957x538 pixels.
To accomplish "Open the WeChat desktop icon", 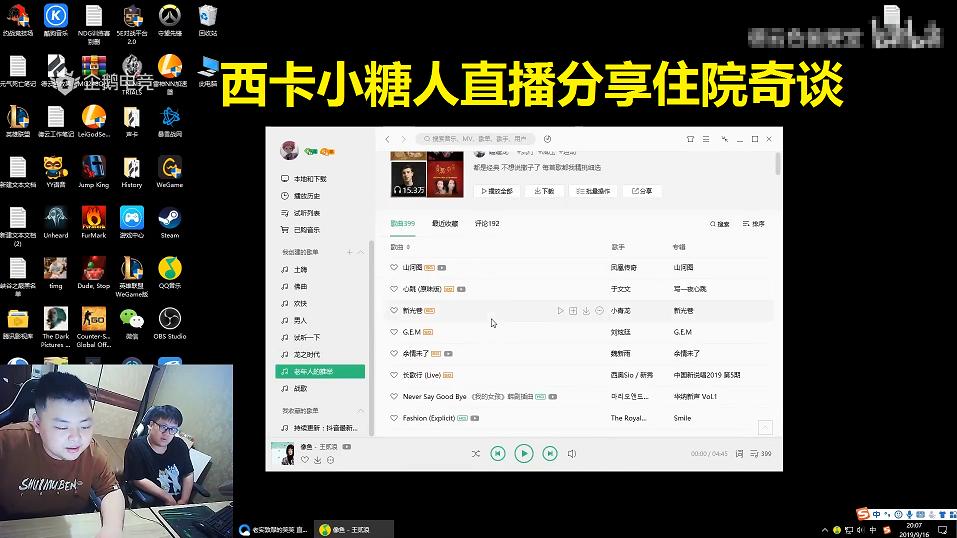I will 132,324.
